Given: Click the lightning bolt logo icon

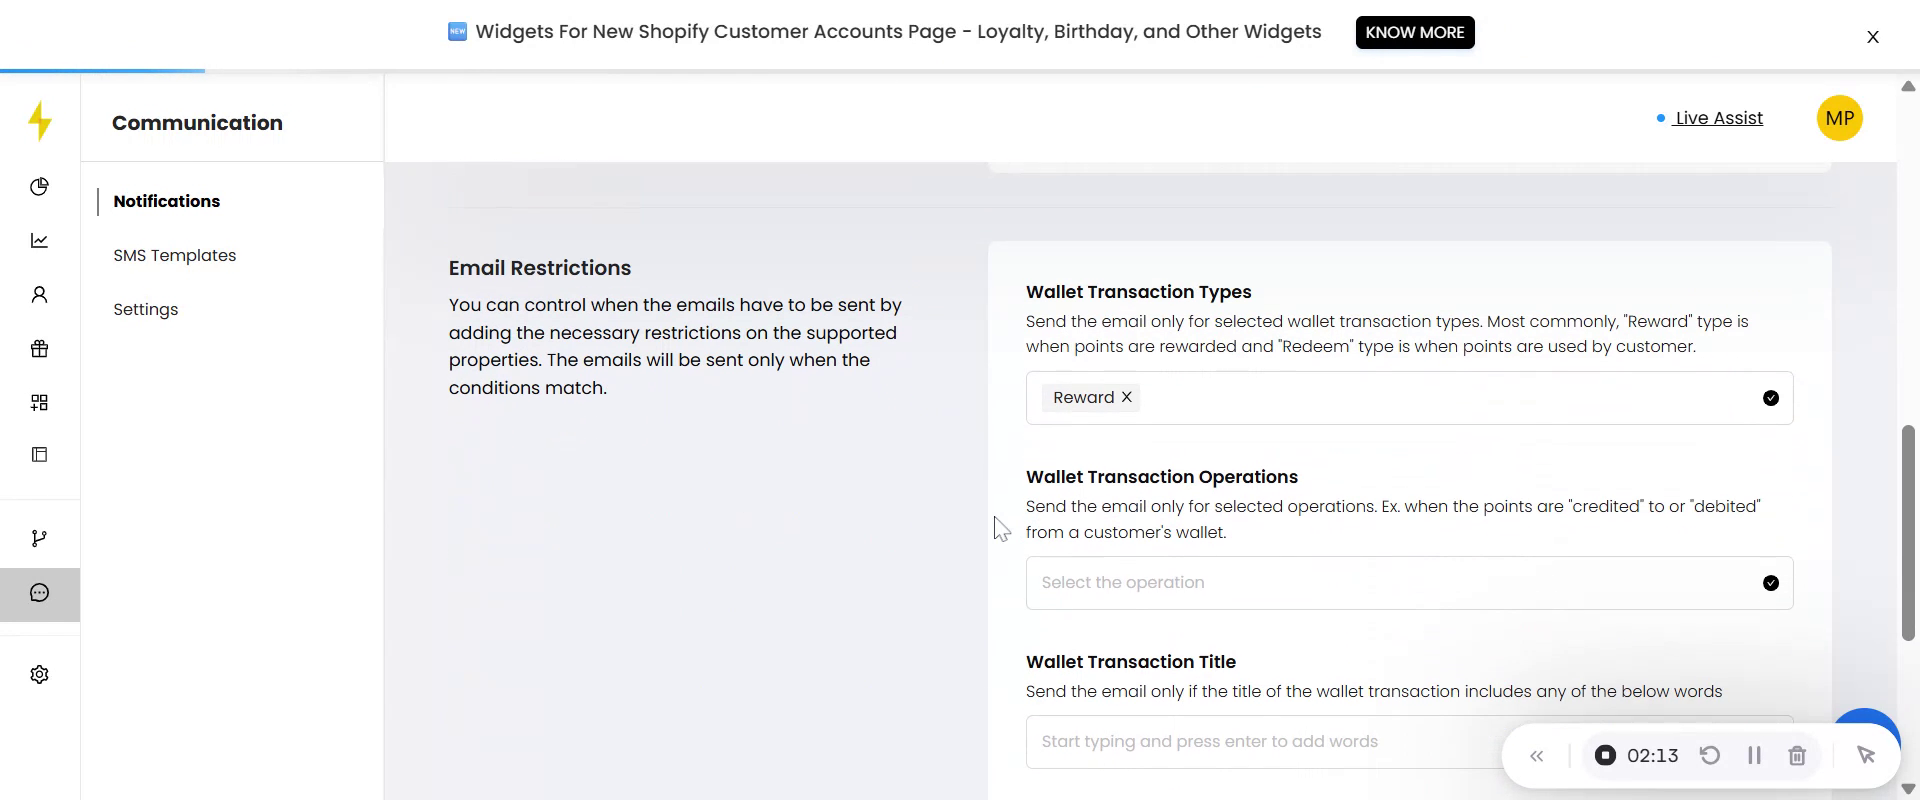Looking at the screenshot, I should coord(40,121).
